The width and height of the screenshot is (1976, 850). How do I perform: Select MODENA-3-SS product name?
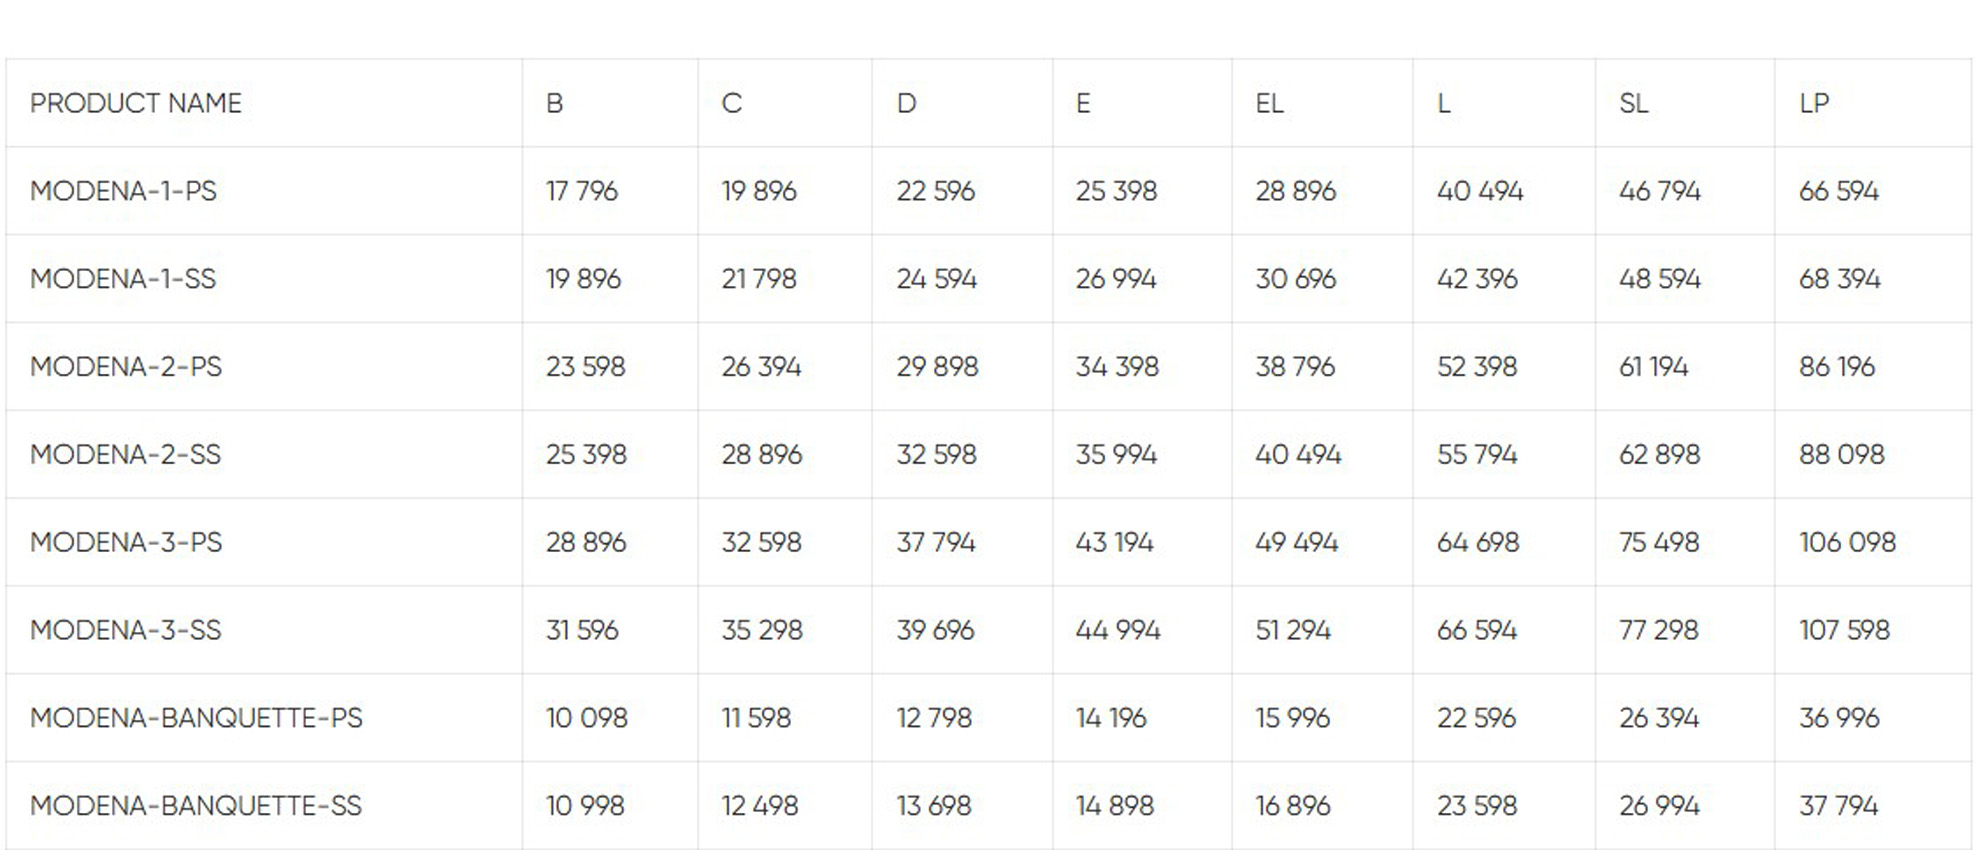[125, 630]
